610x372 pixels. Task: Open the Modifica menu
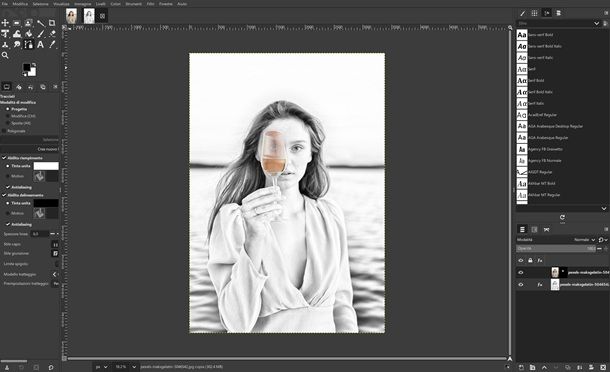20,4
